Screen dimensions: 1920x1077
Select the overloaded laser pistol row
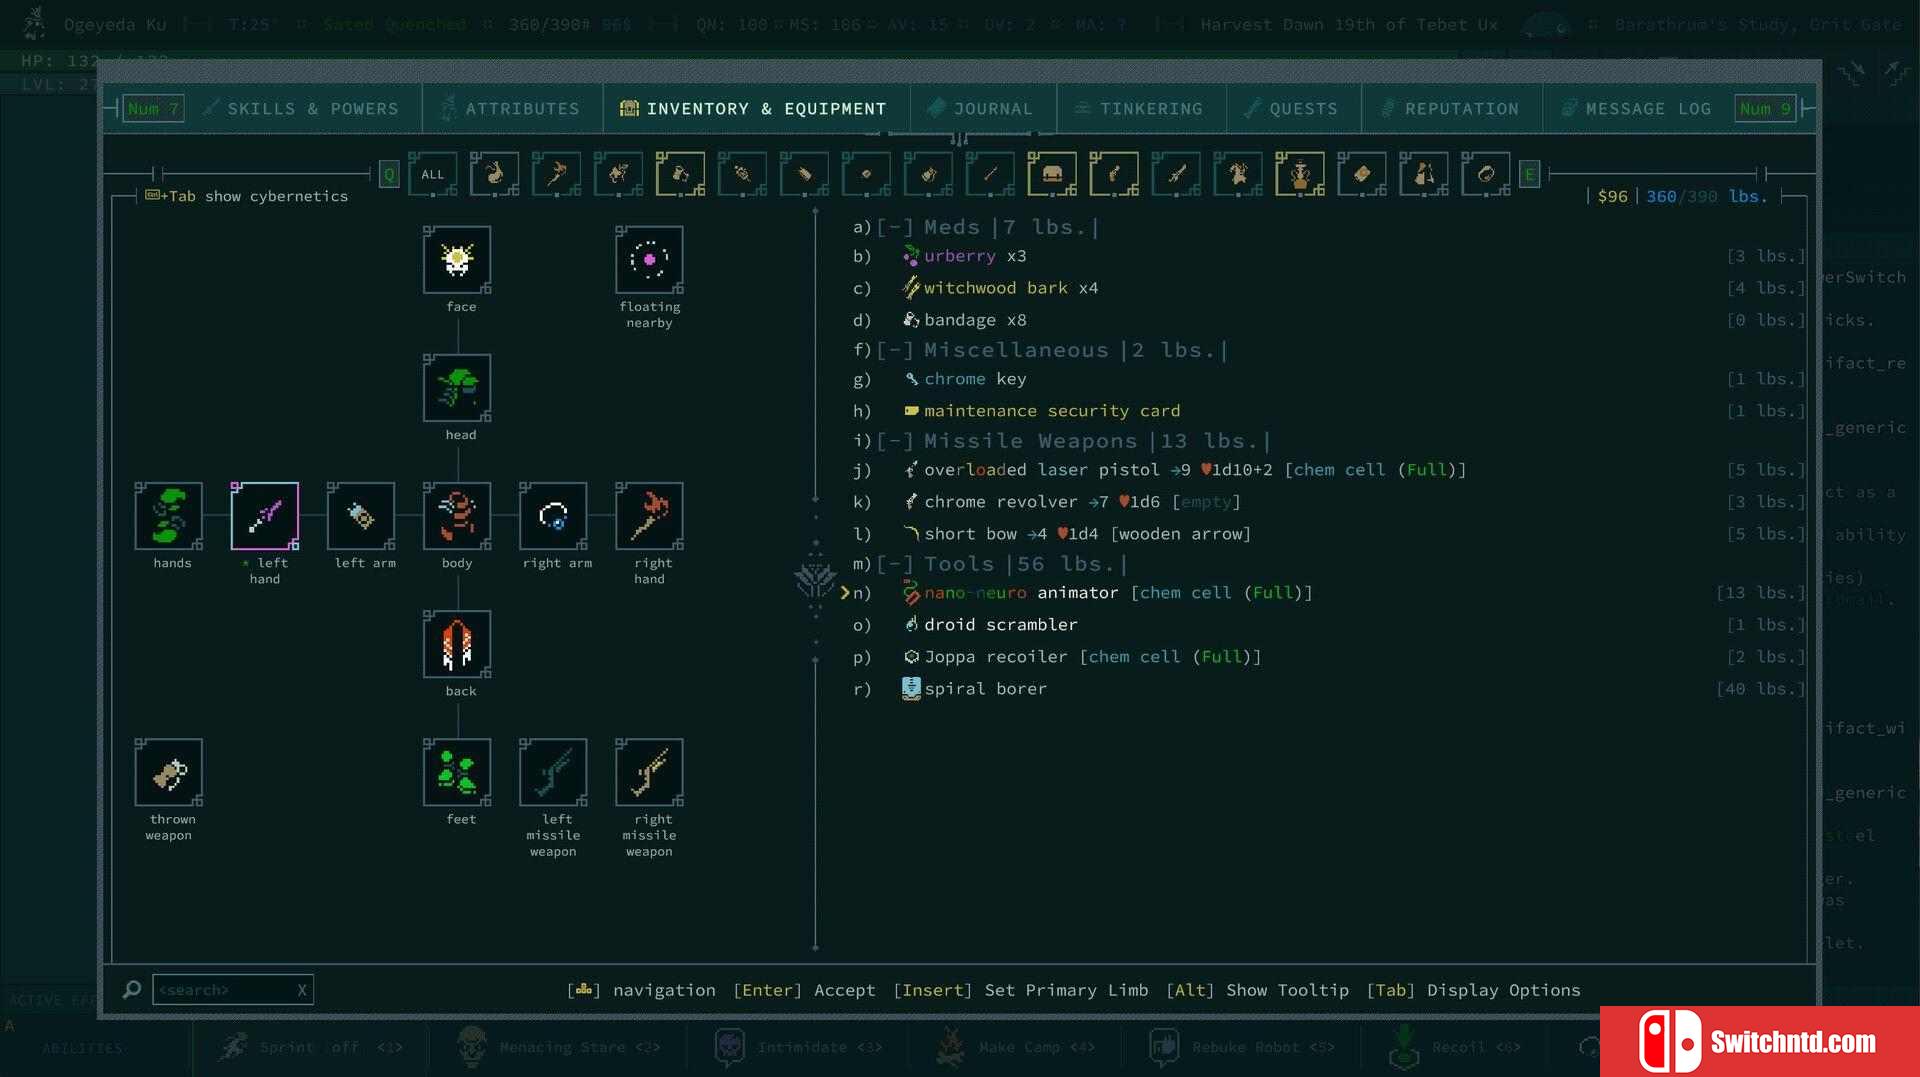1329,470
